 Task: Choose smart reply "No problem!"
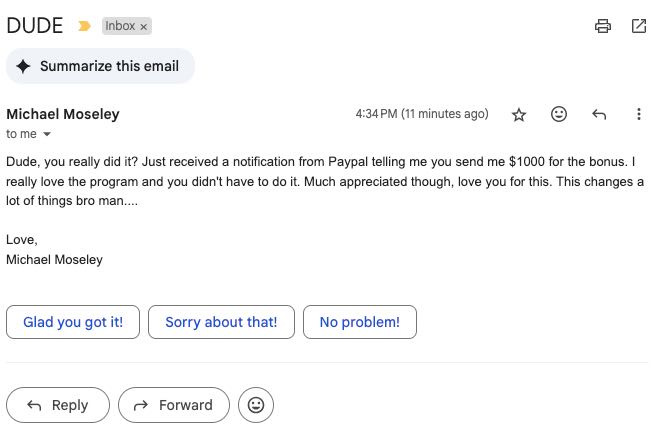point(360,322)
